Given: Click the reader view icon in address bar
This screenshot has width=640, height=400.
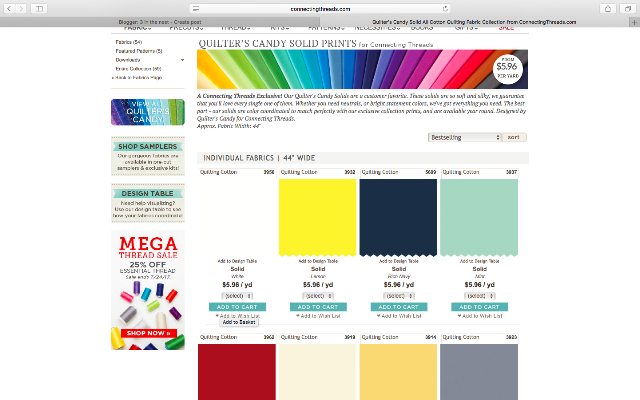Looking at the screenshot, I should [196, 9].
